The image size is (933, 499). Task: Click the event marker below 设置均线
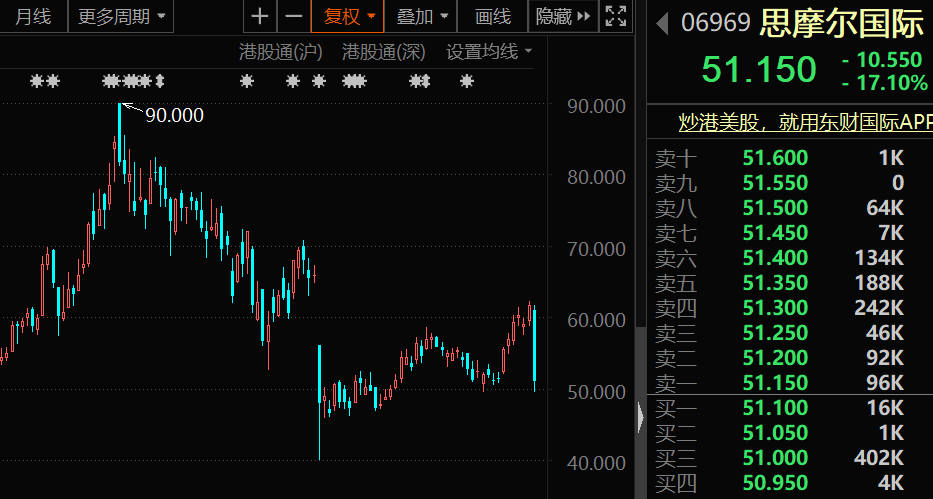coord(466,81)
